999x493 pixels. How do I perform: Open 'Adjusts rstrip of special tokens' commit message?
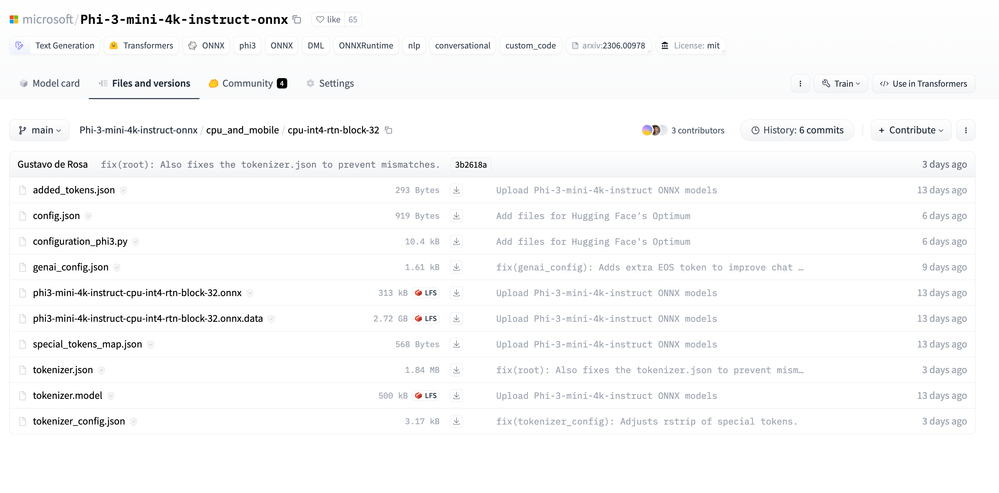tap(647, 422)
